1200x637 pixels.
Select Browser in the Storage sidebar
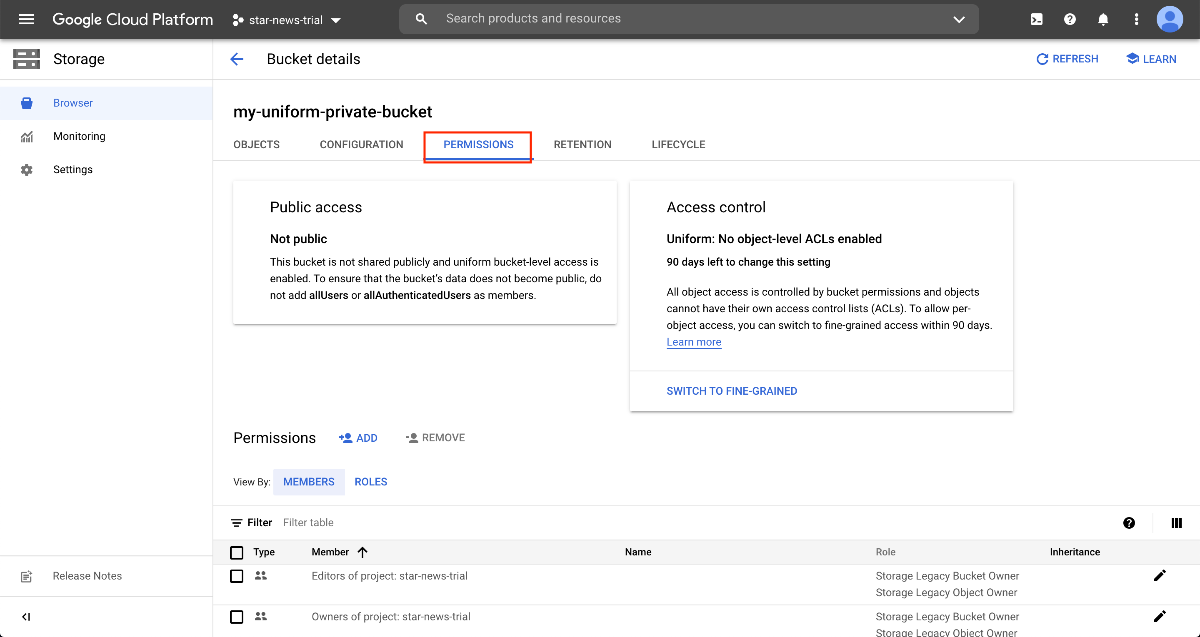106,103
